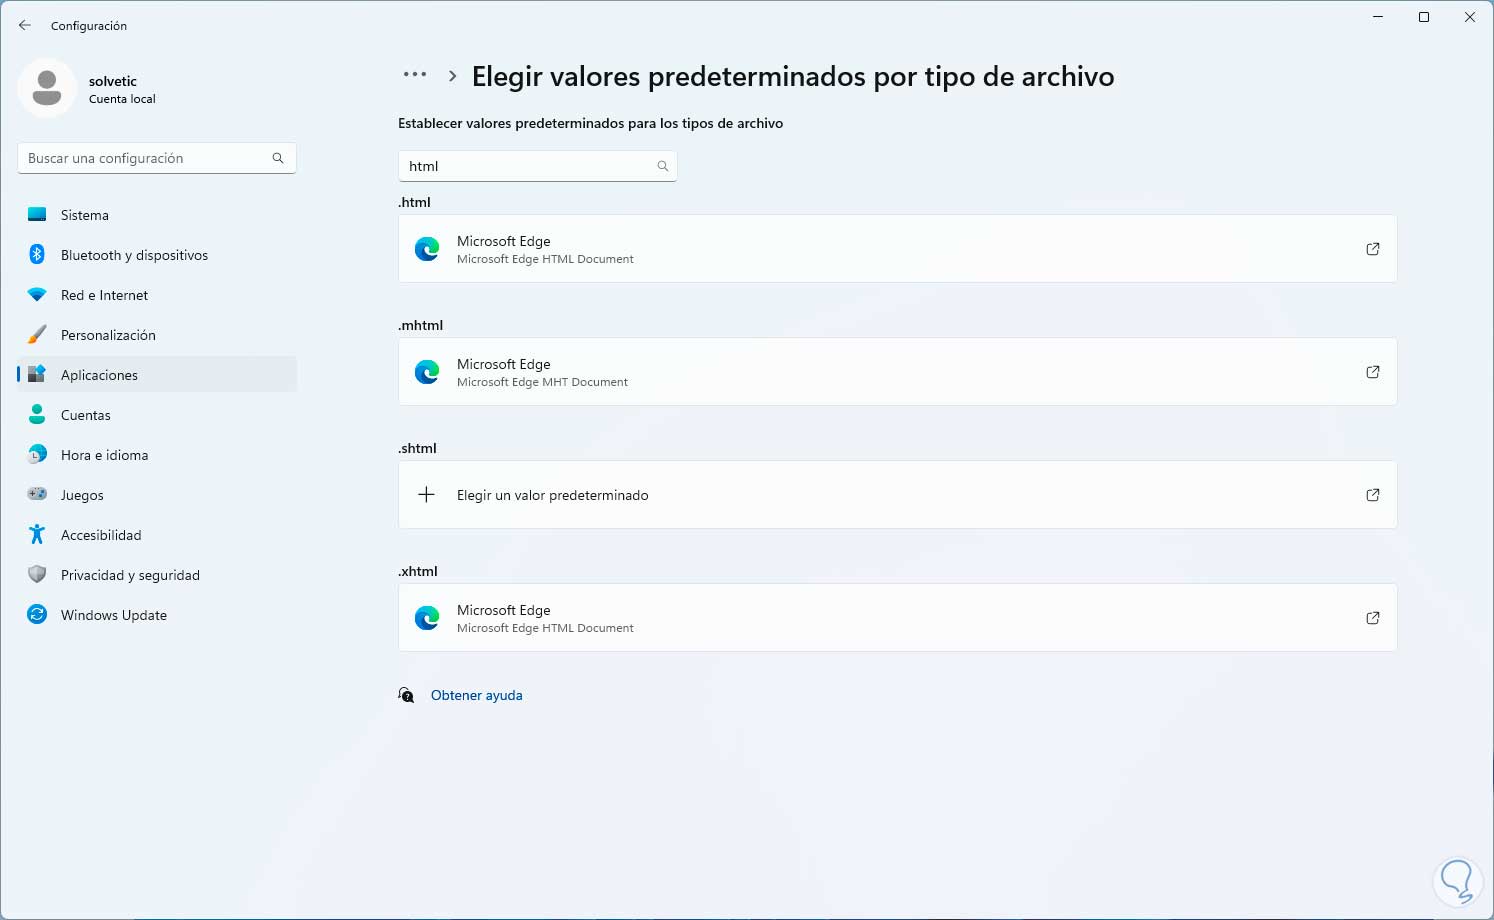Navigate to Cuentas settings
The image size is (1494, 920).
click(157, 415)
